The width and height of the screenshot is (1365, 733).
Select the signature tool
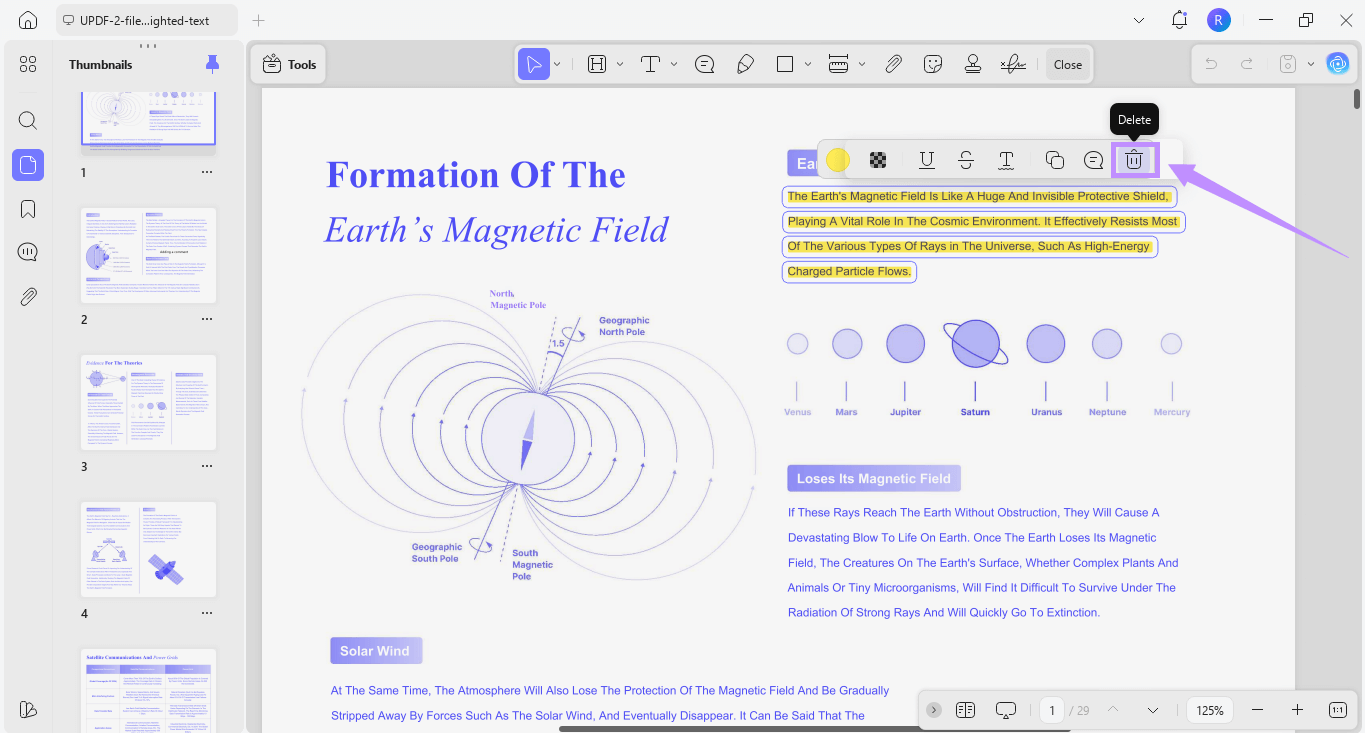tap(1013, 64)
